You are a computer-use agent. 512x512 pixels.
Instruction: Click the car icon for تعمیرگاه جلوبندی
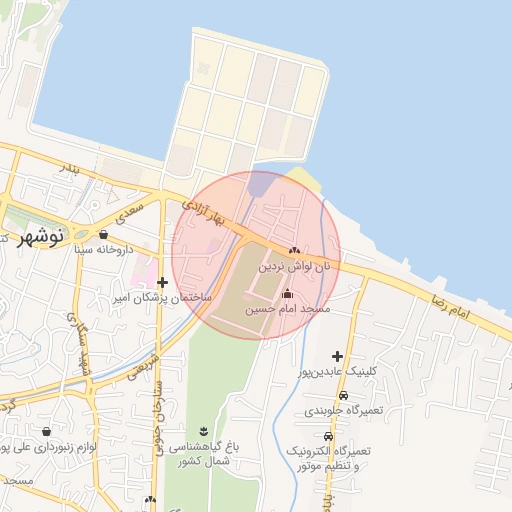click(343, 395)
